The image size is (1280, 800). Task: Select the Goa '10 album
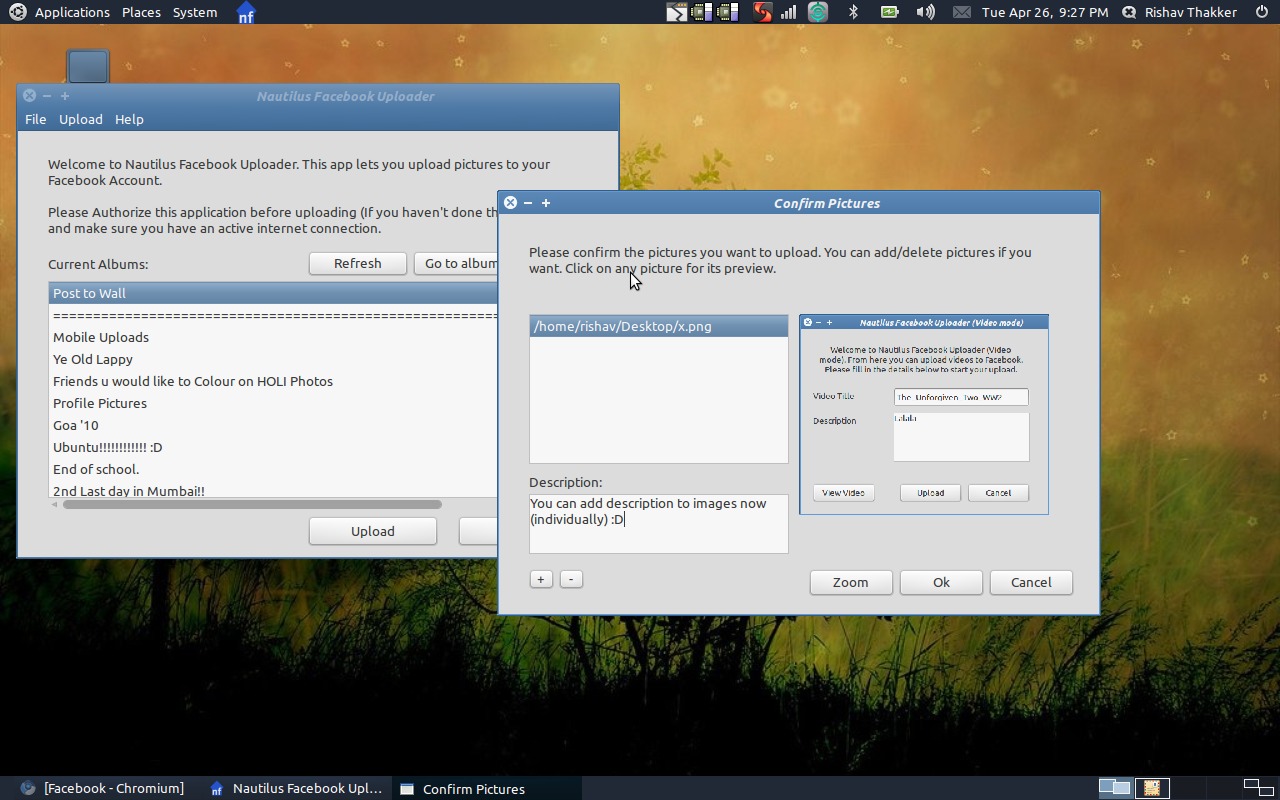[x=273, y=425]
